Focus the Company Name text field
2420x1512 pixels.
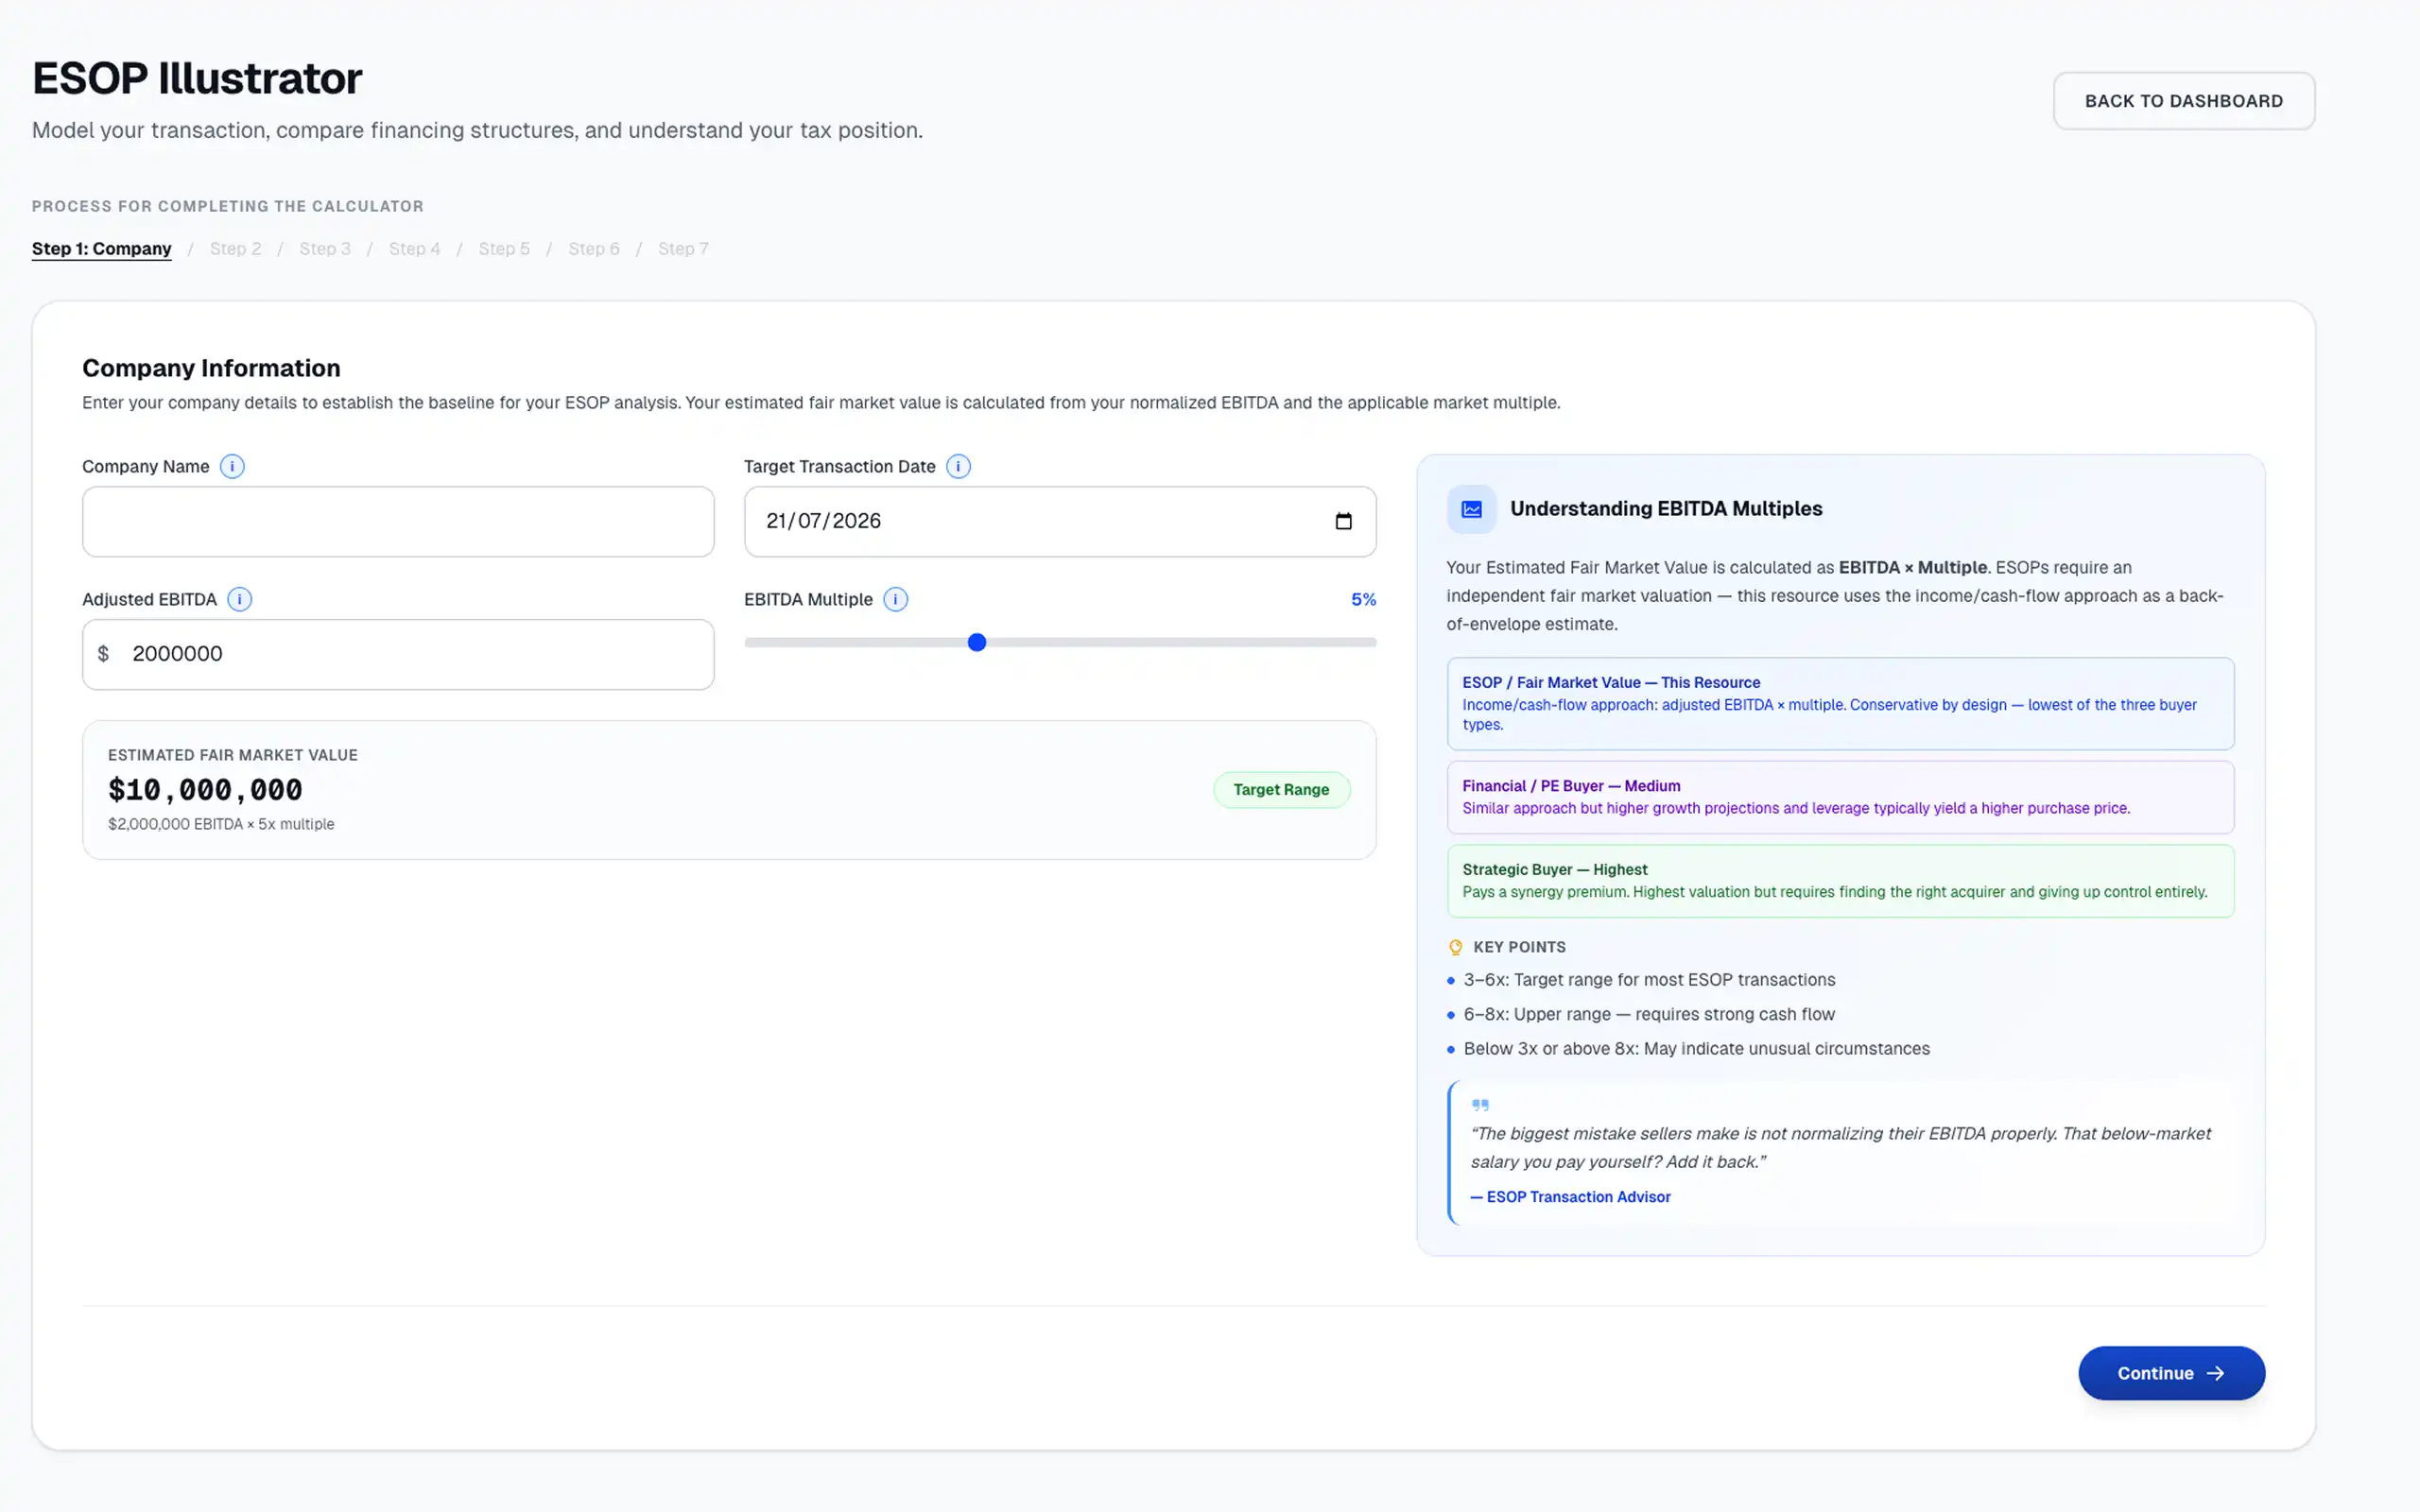tap(398, 522)
